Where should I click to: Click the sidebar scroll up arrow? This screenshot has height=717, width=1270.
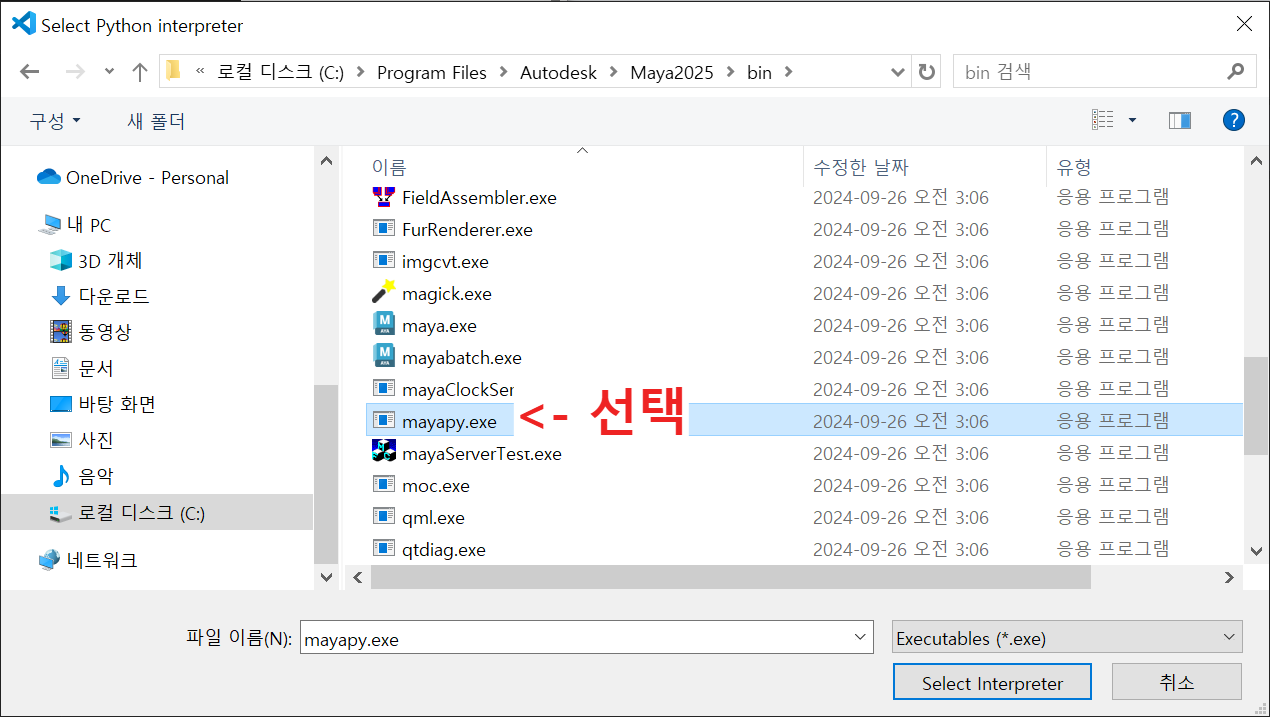coord(326,160)
